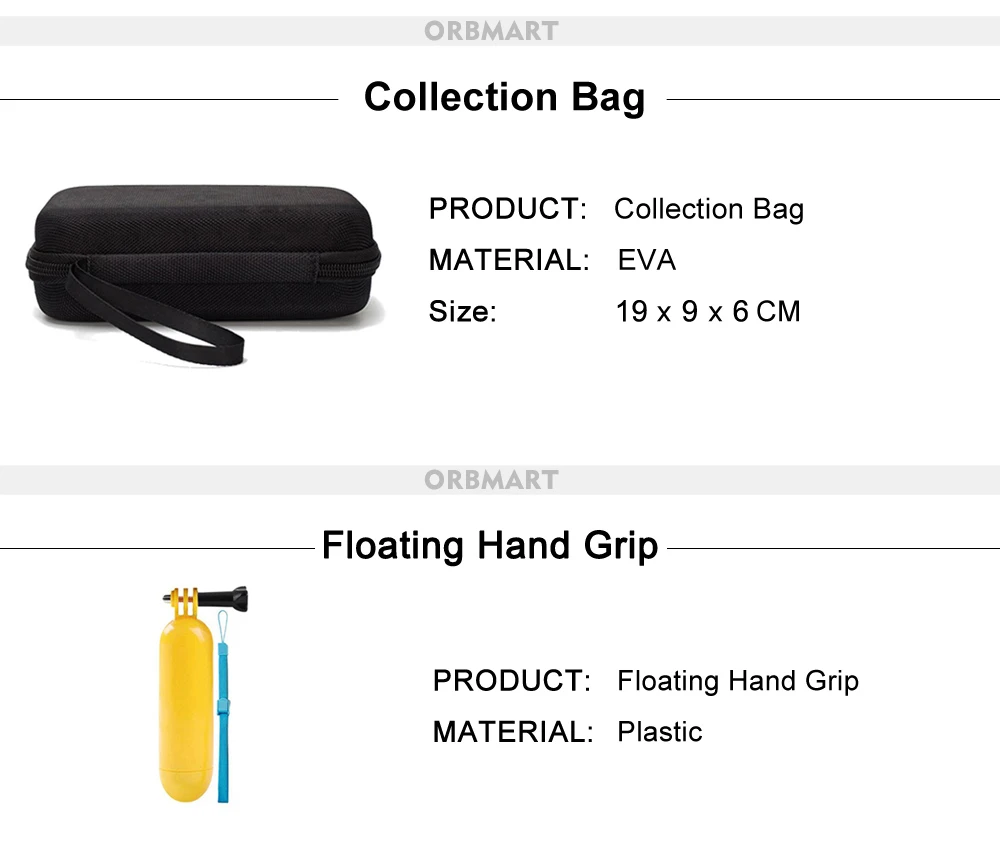Image resolution: width=1000 pixels, height=852 pixels.
Task: Click the second ORBMART banner text
Action: tap(490, 480)
